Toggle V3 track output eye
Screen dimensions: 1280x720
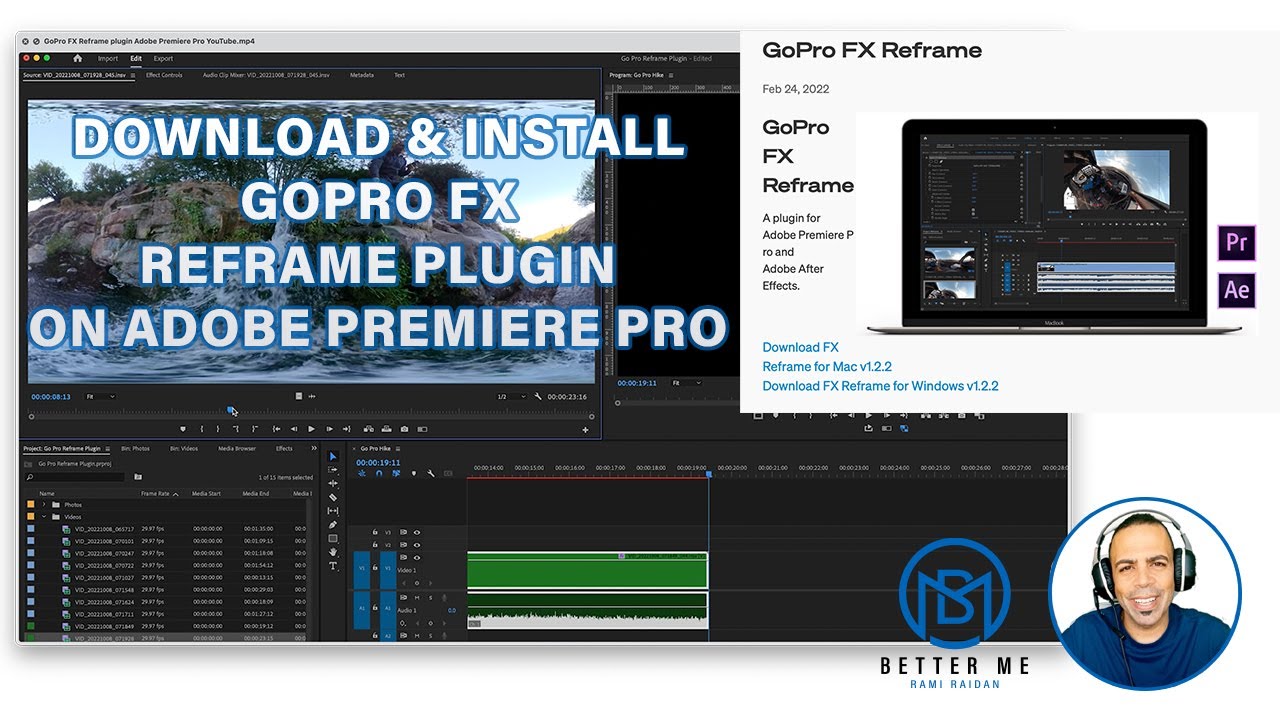(x=416, y=532)
